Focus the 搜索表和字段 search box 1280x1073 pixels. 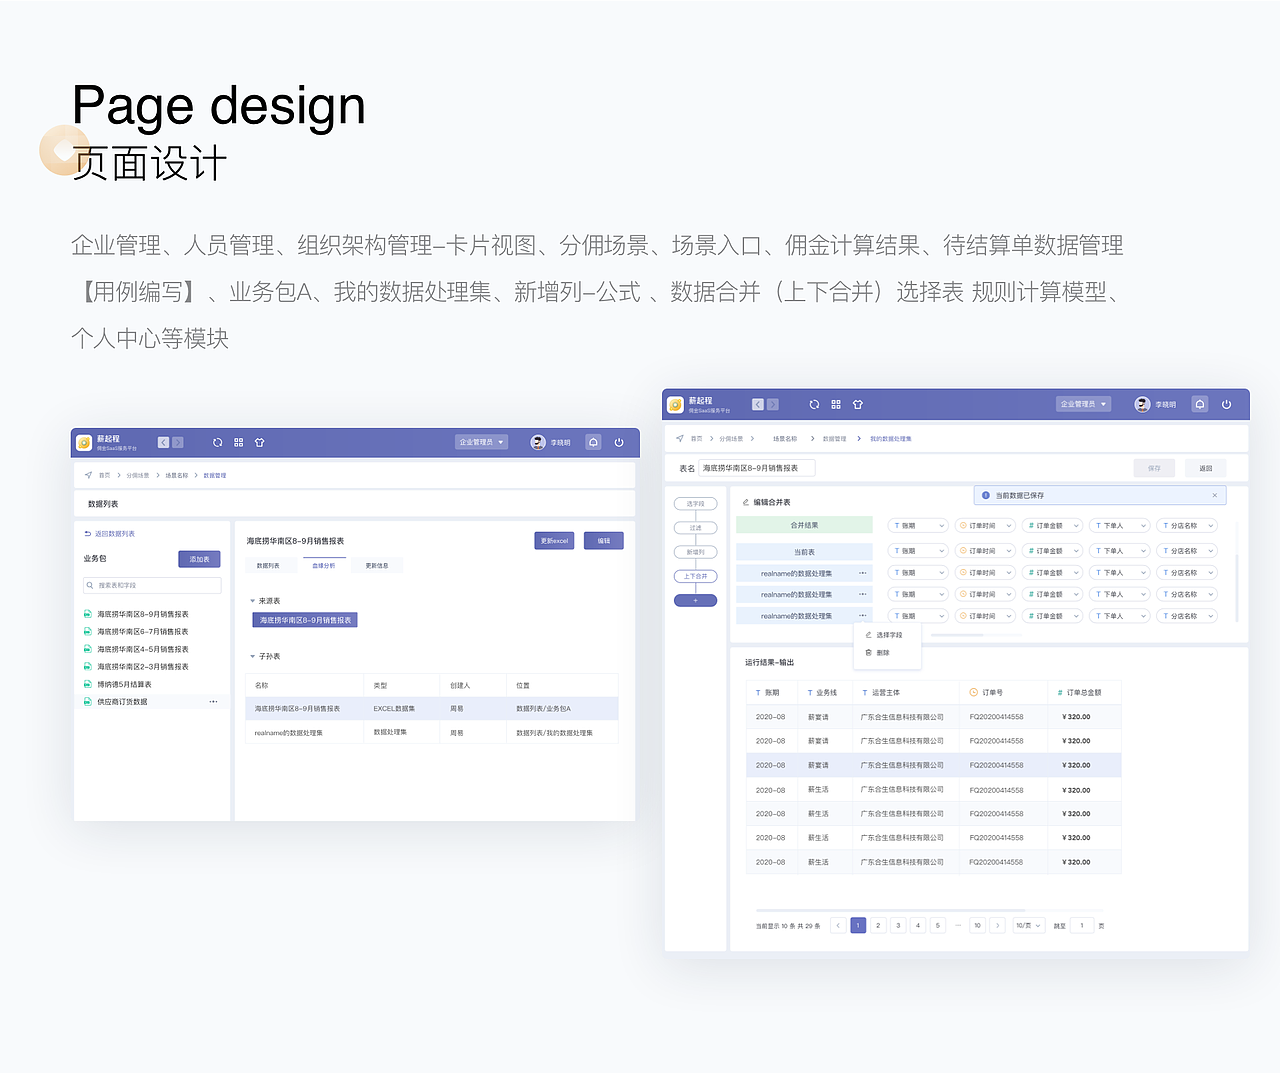(152, 585)
